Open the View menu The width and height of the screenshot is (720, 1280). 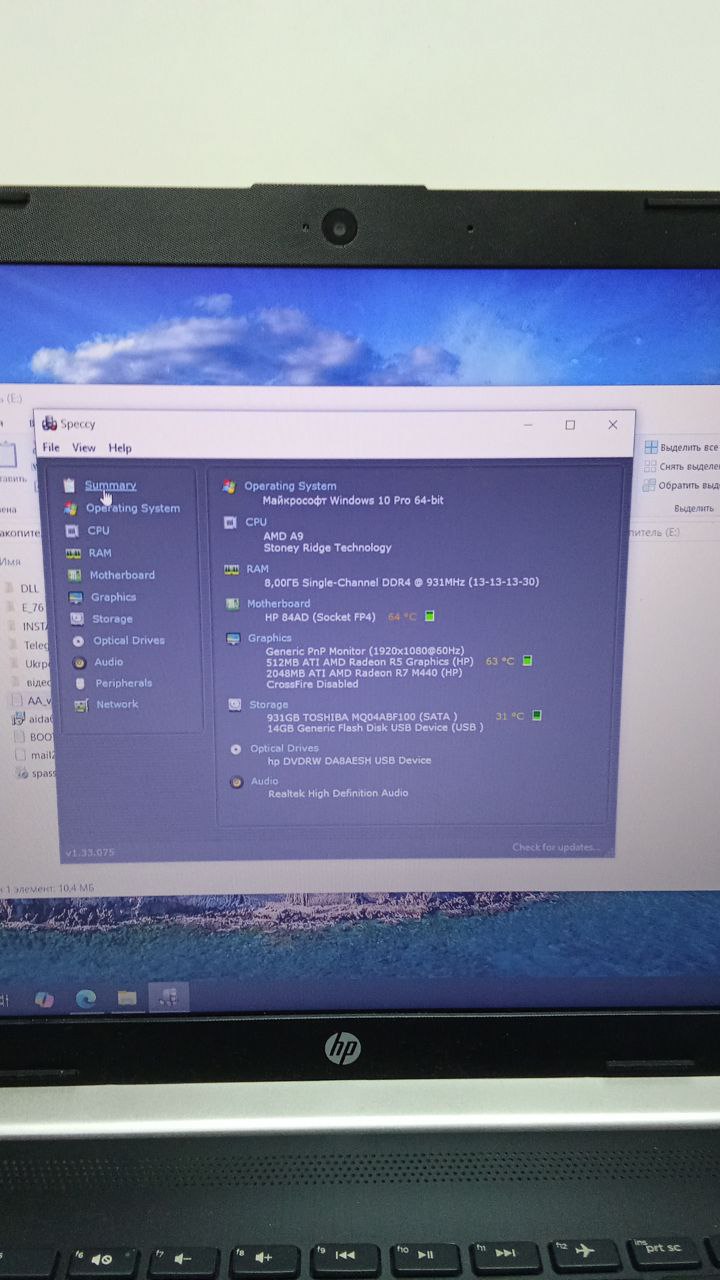pyautogui.click(x=84, y=448)
